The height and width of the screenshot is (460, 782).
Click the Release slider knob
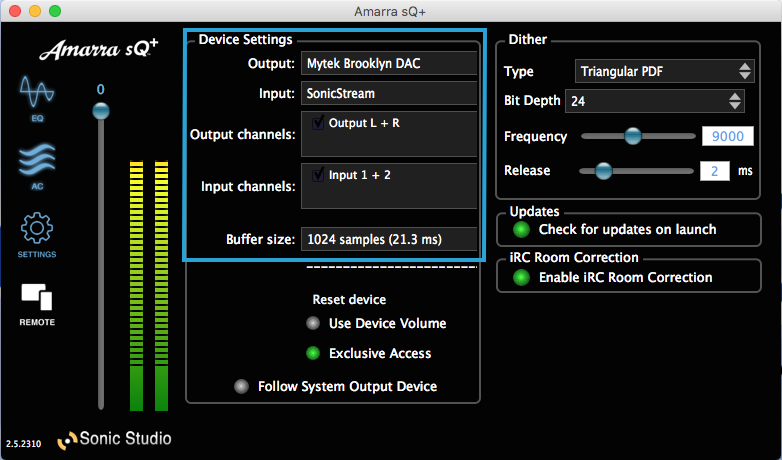603,171
